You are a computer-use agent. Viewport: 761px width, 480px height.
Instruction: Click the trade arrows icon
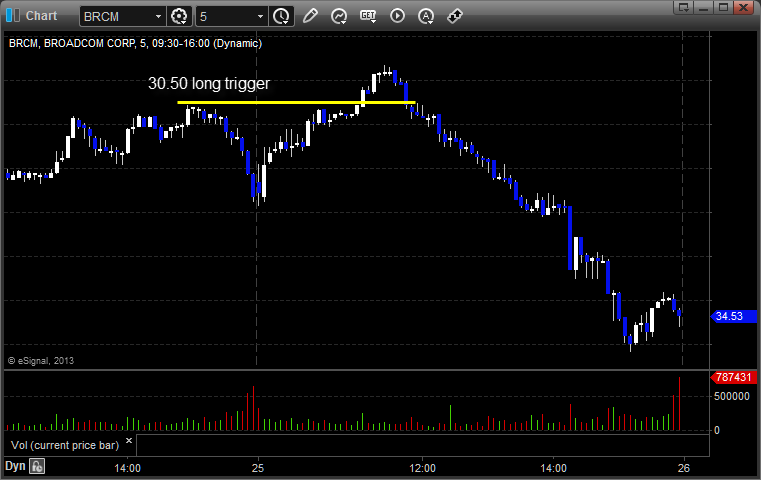coord(455,16)
